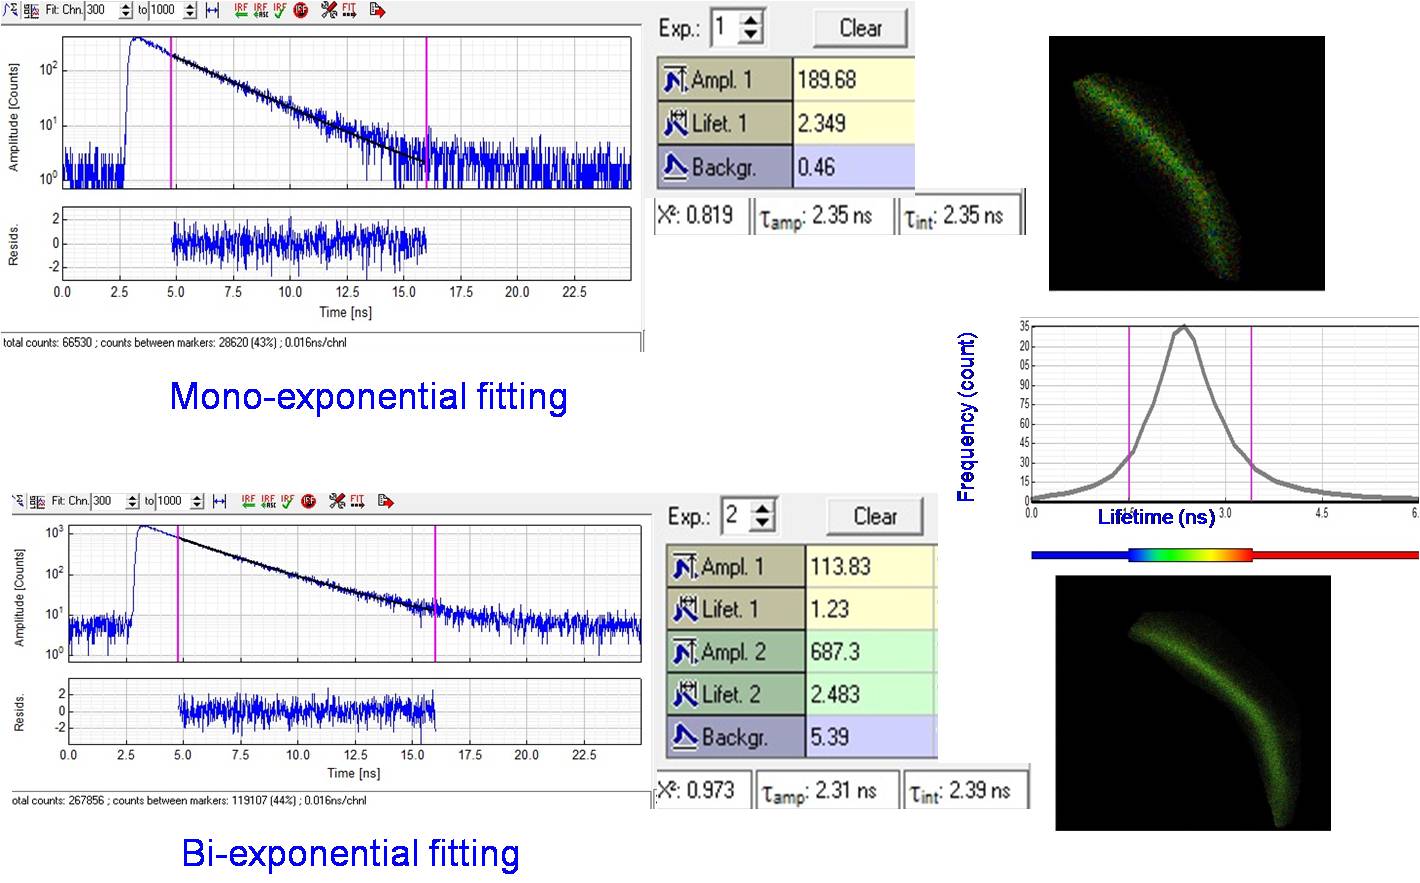Adjust the Exp. 2 stepper arrows
The image size is (1420, 883).
point(762,516)
